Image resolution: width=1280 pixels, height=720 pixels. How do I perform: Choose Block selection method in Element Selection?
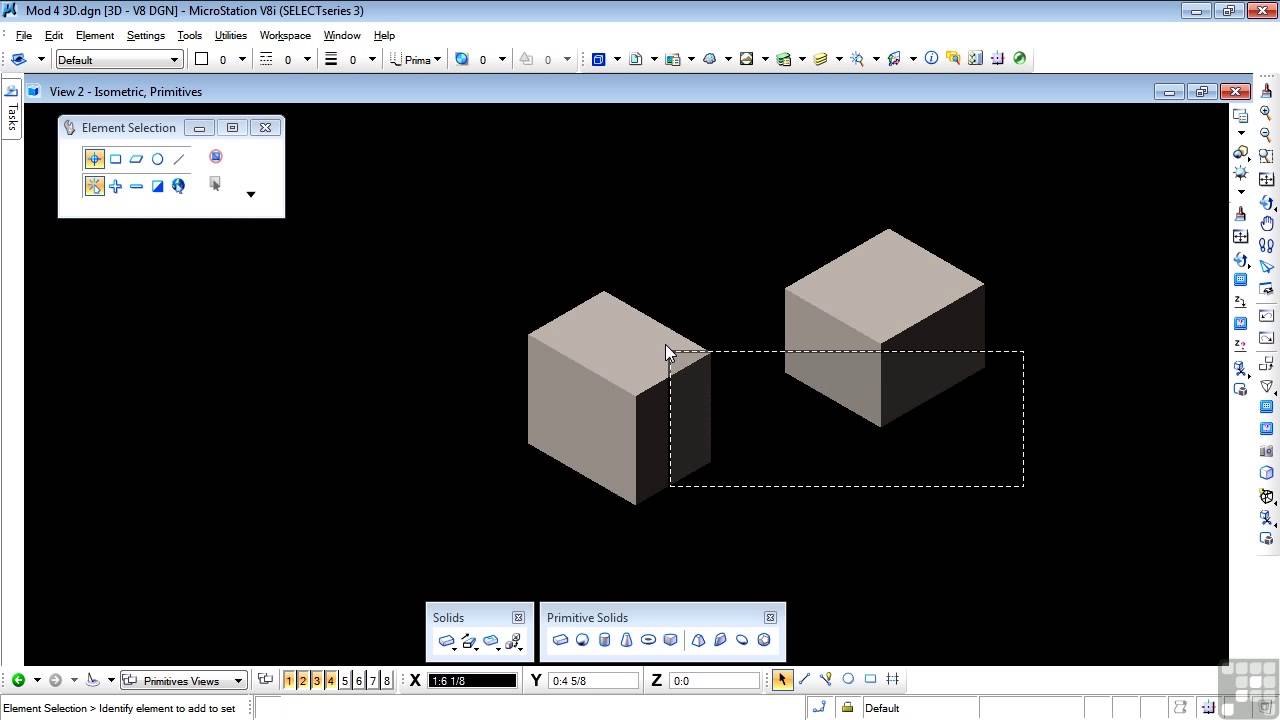point(115,159)
